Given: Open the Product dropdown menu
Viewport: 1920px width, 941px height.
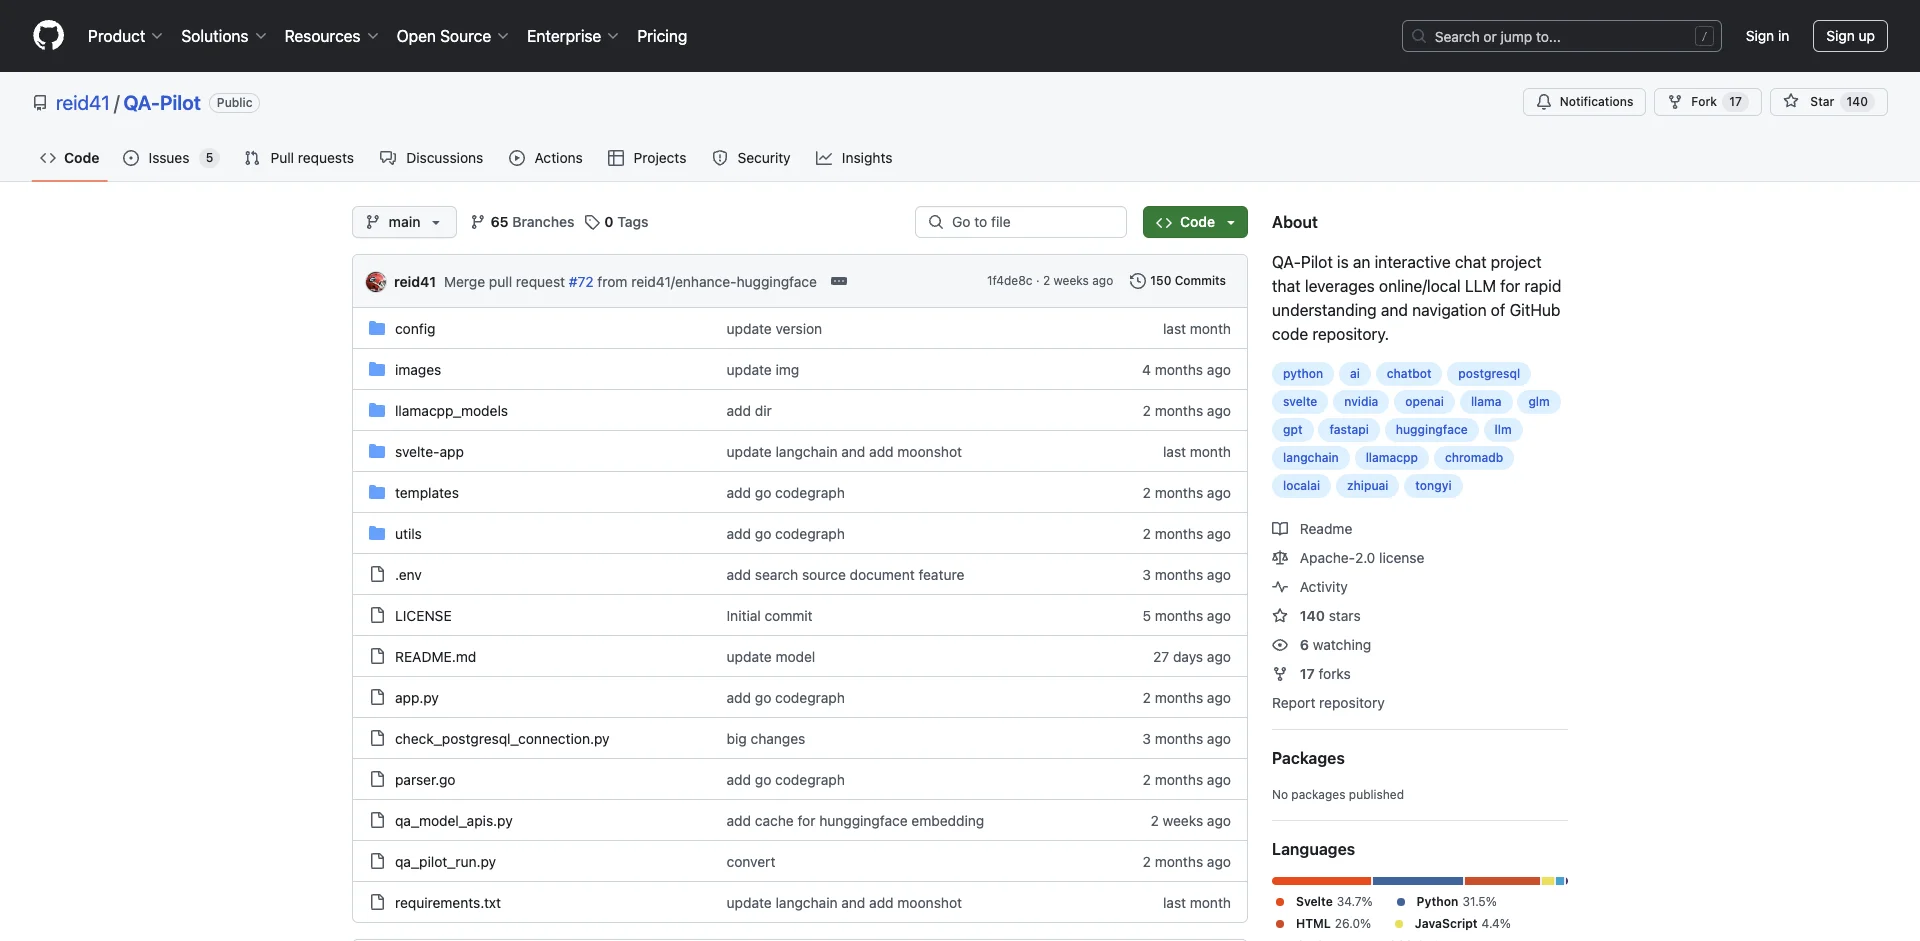Looking at the screenshot, I should pyautogui.click(x=125, y=36).
